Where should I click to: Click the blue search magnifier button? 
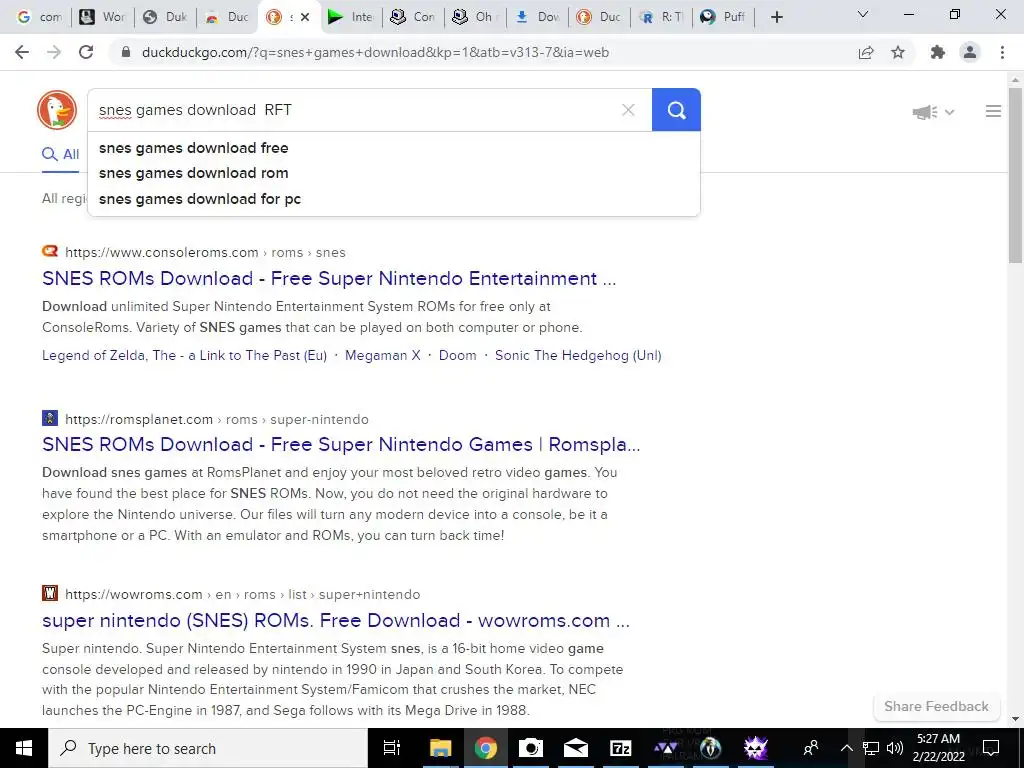(676, 110)
